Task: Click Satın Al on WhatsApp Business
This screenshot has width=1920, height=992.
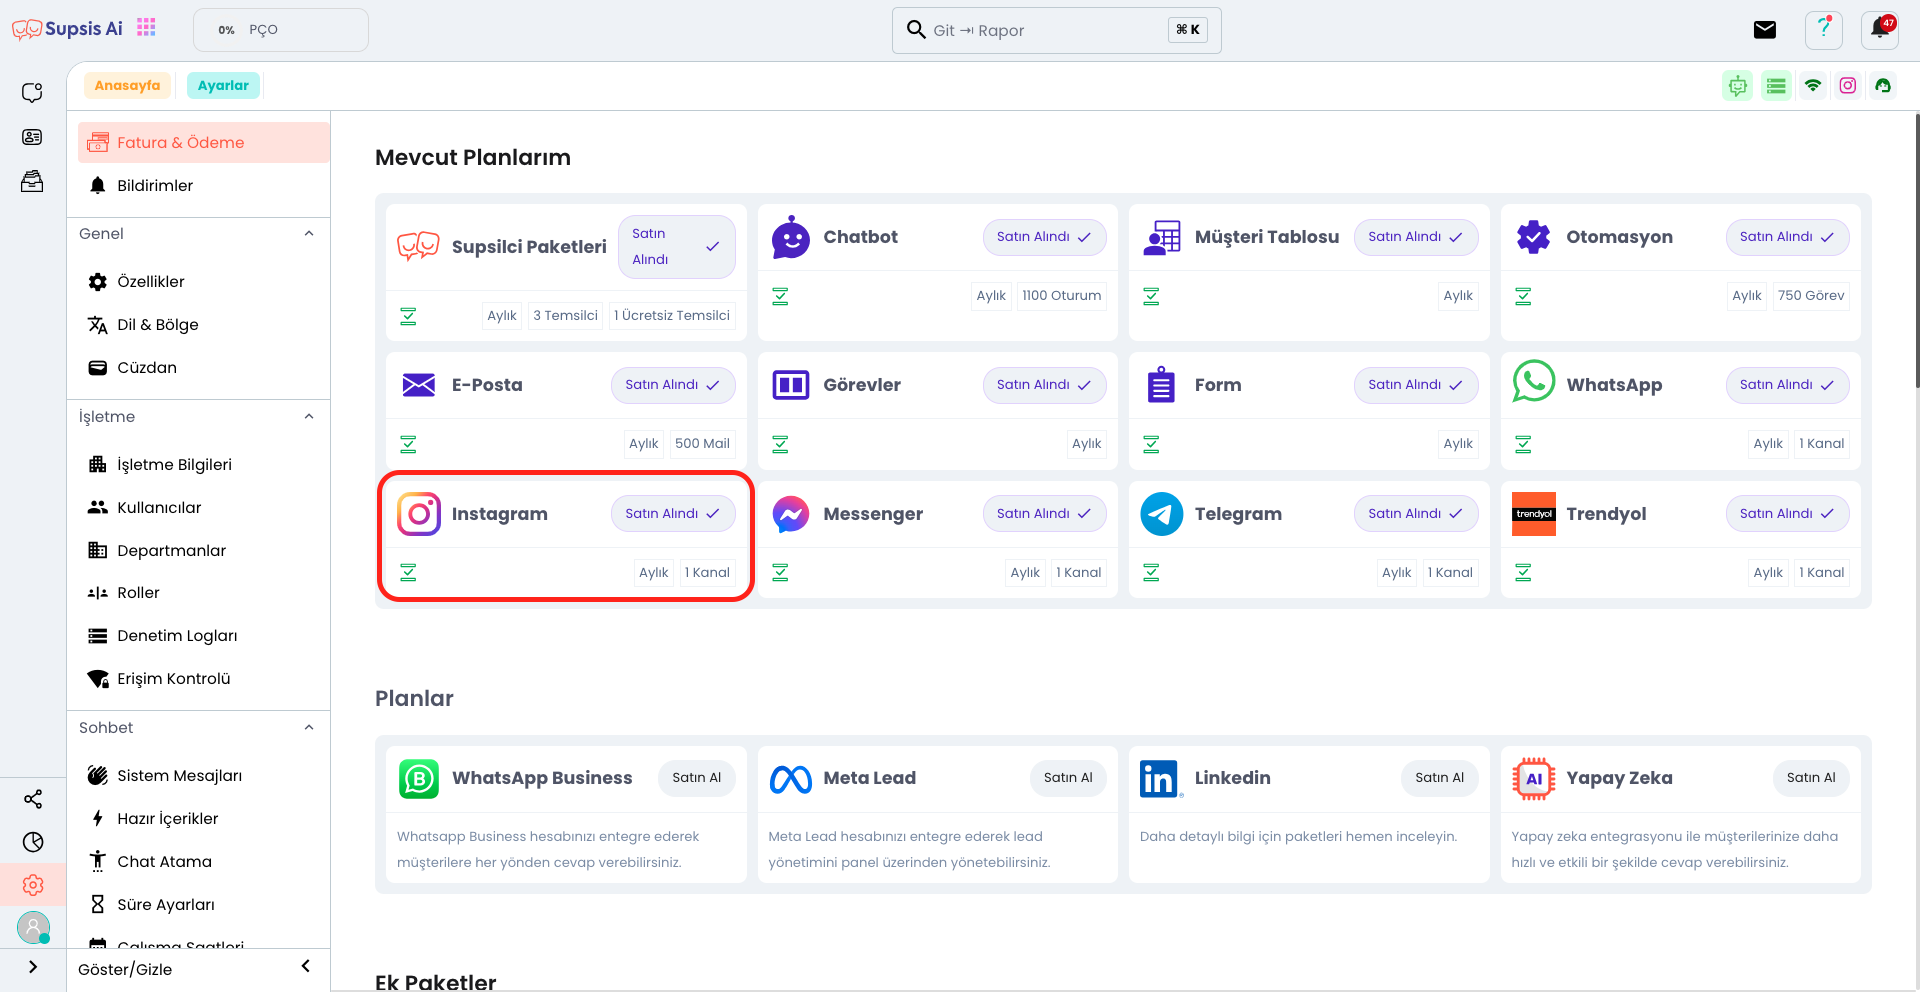Action: click(x=696, y=778)
